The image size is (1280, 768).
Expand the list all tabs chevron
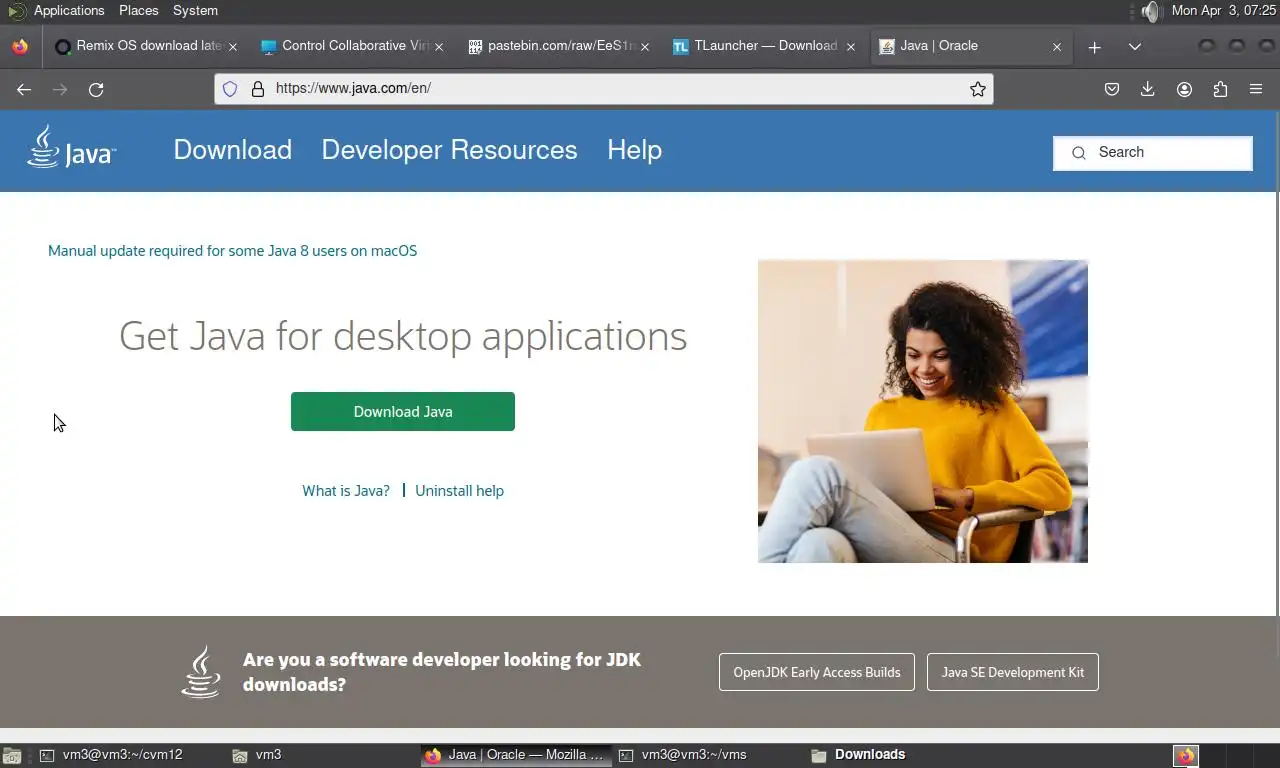coord(1134,47)
